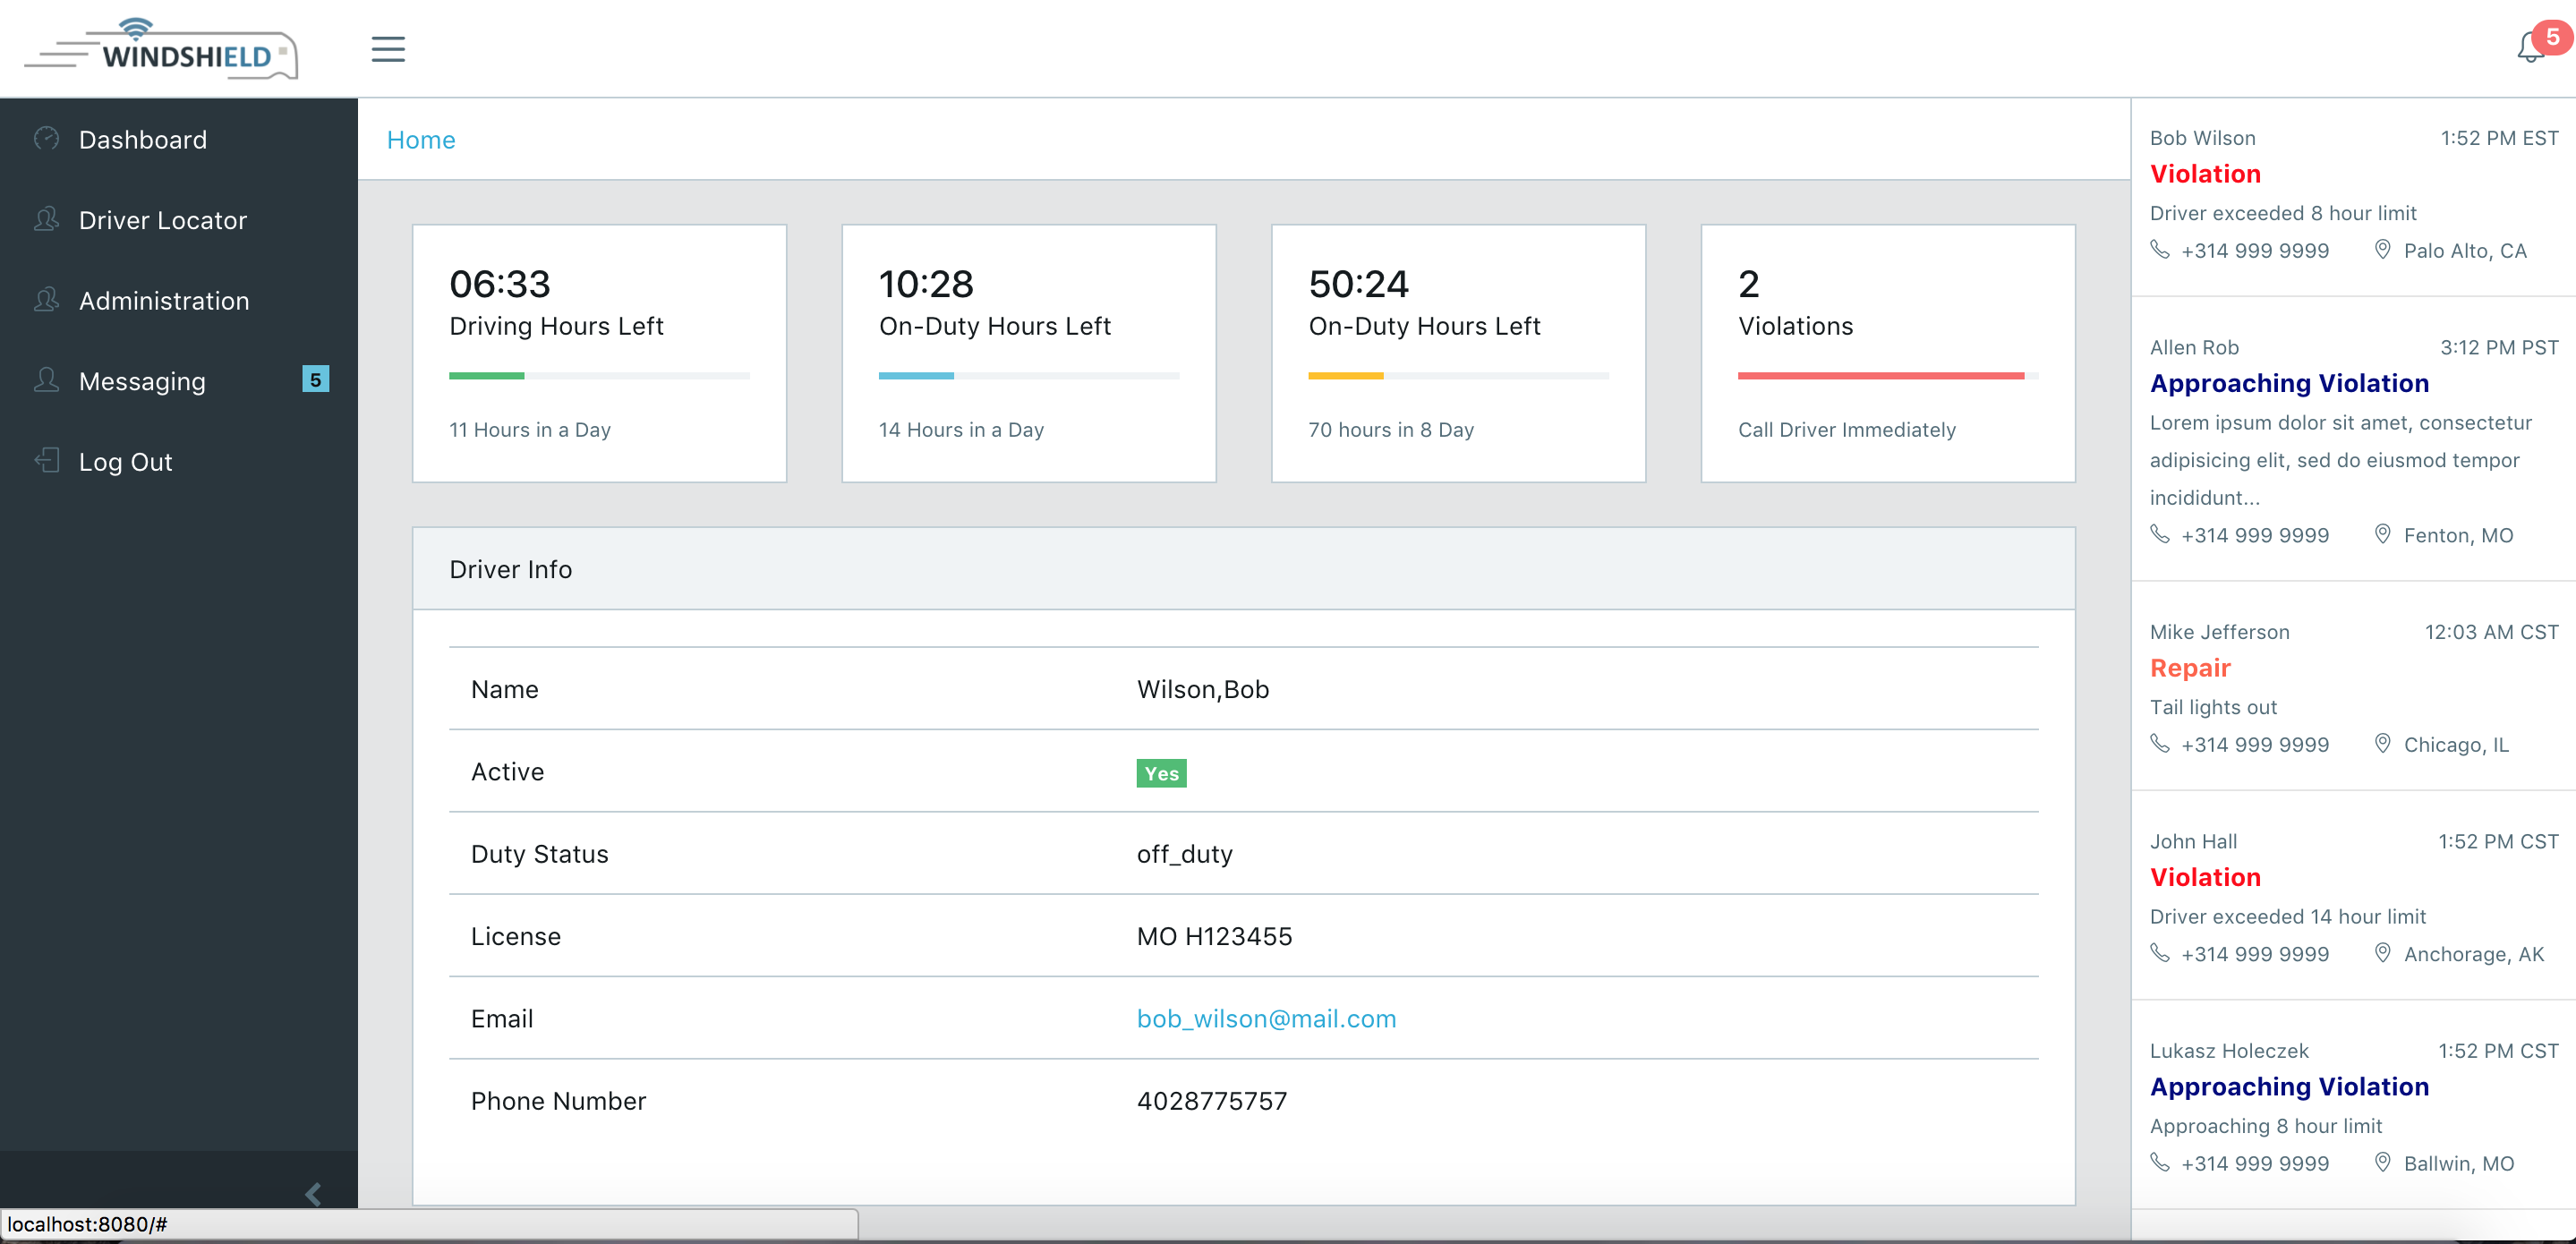Open the Administration menu item
This screenshot has height=1244, width=2576.
tap(164, 300)
